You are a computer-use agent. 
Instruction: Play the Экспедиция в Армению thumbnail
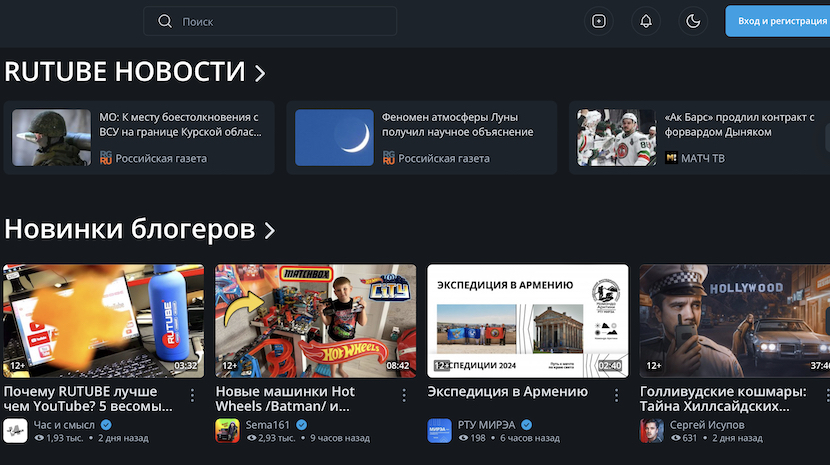[x=528, y=321]
